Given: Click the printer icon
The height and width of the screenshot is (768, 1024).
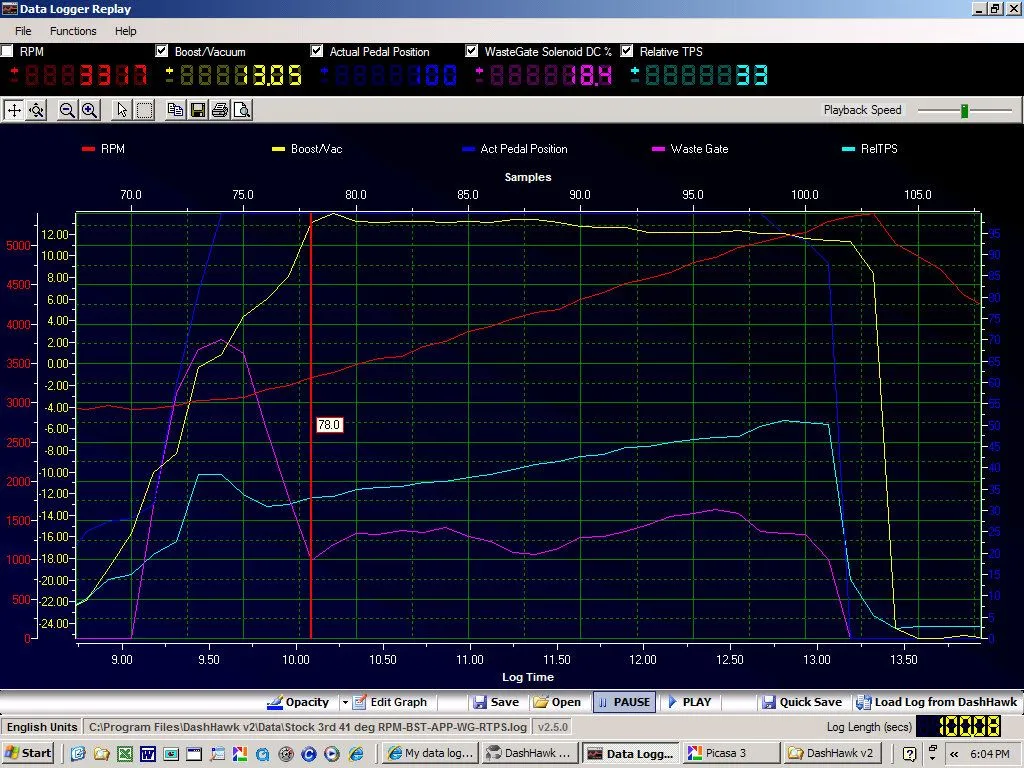Looking at the screenshot, I should [219, 111].
